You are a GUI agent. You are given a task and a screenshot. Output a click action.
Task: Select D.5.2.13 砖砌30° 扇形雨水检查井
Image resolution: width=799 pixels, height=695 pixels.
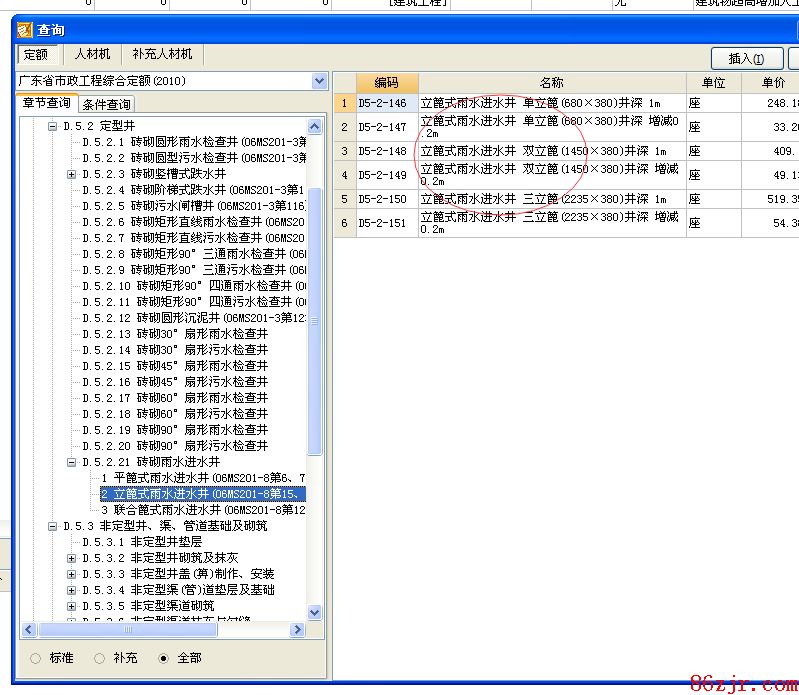175,334
